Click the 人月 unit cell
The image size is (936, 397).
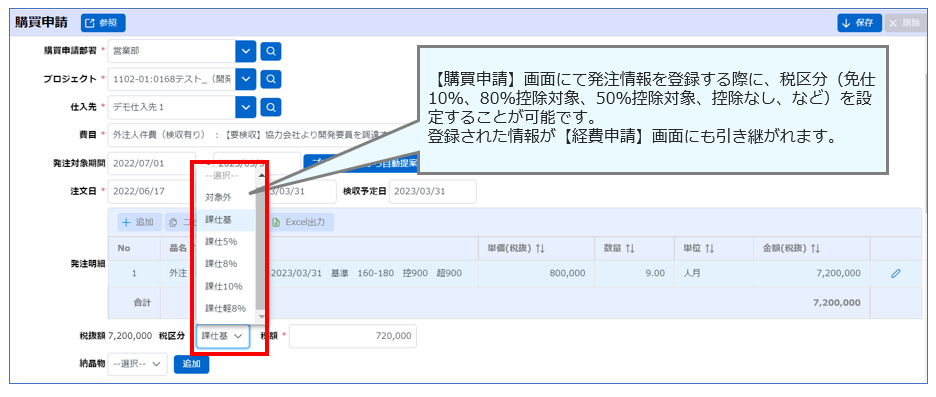[x=714, y=273]
